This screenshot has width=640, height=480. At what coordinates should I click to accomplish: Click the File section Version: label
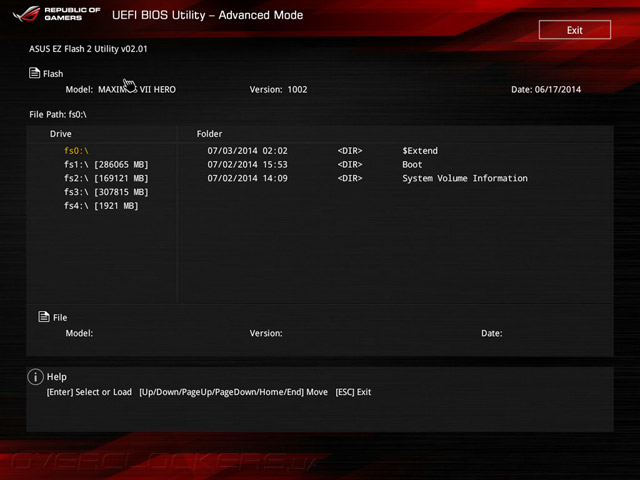point(266,333)
